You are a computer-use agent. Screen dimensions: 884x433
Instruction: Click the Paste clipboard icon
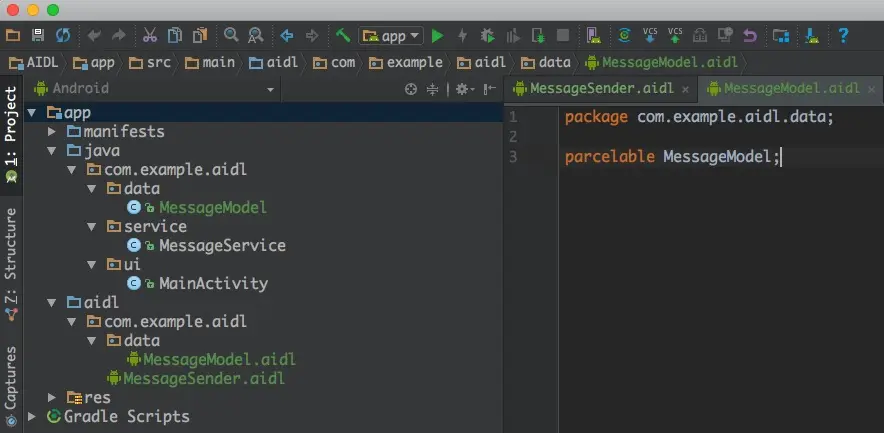pyautogui.click(x=200, y=36)
